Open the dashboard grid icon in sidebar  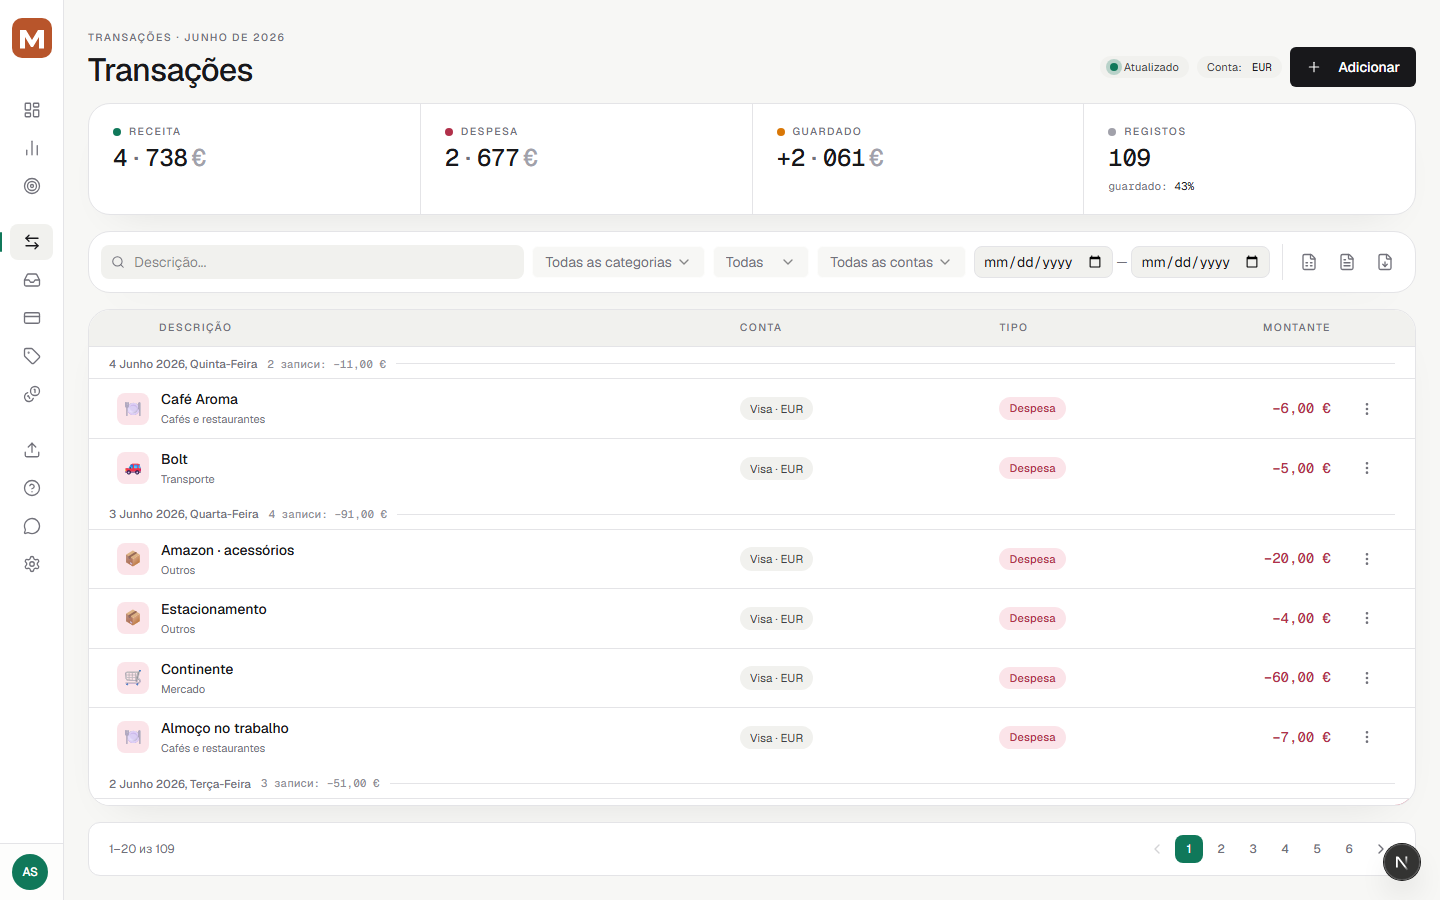[x=32, y=110]
